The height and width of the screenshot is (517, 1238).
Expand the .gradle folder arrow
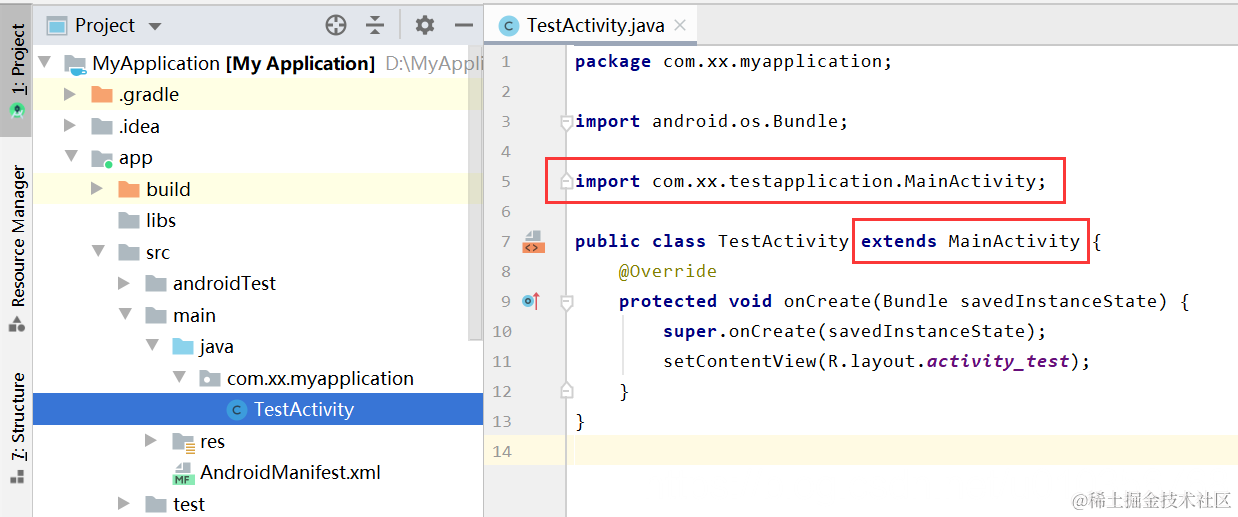point(70,95)
